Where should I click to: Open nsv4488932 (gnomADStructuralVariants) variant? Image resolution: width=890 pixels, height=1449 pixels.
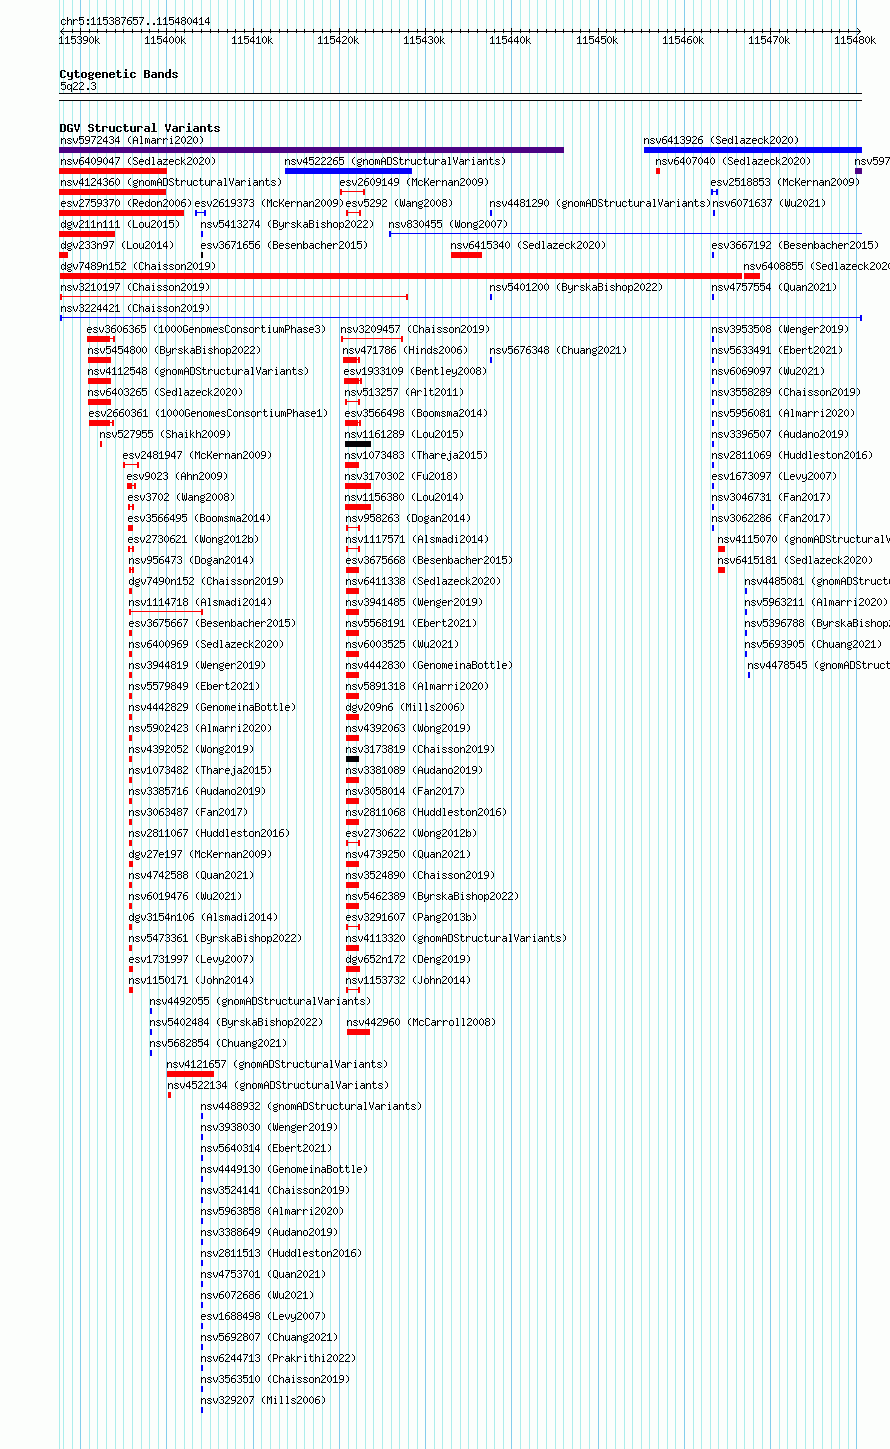click(311, 1107)
